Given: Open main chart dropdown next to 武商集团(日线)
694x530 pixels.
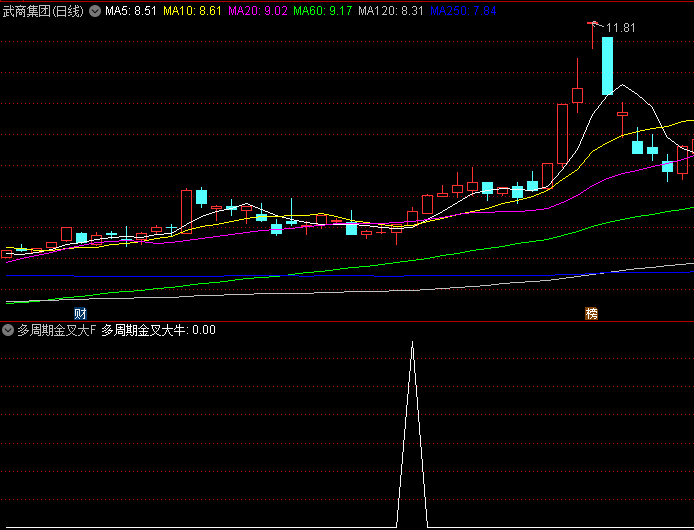Looking at the screenshot, I should pyautogui.click(x=95, y=11).
